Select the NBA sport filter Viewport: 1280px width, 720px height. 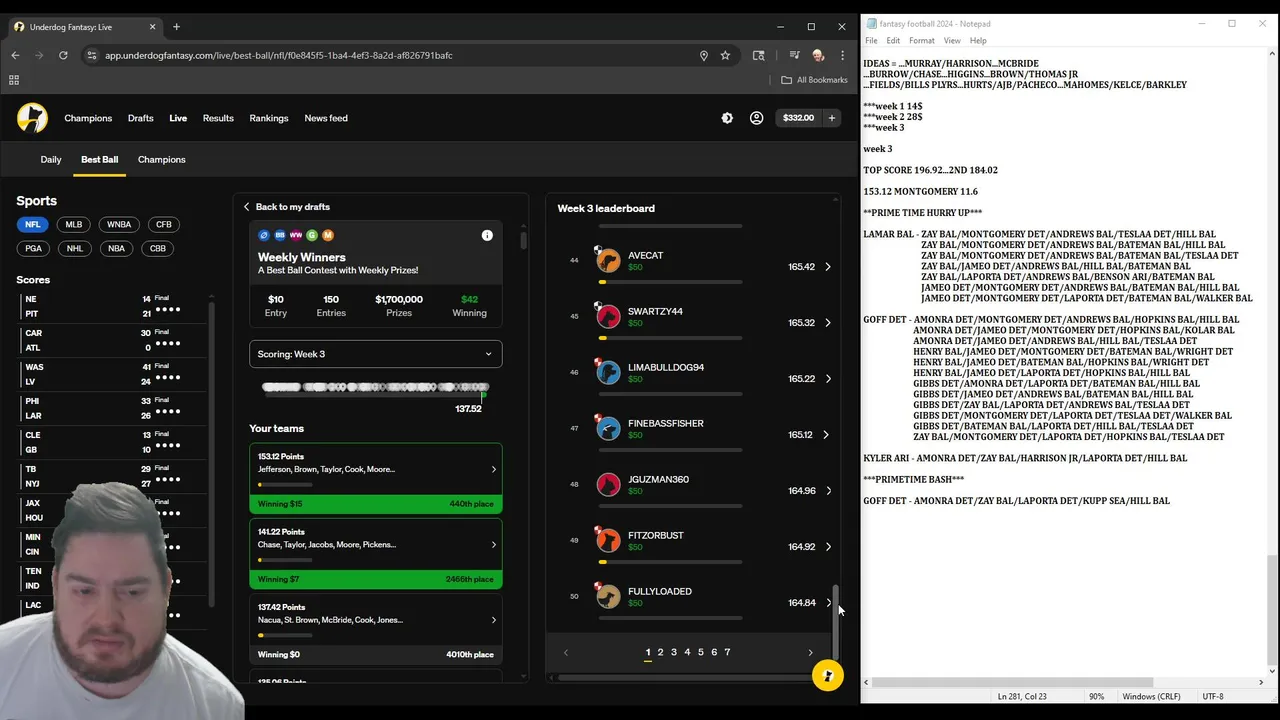tap(117, 249)
